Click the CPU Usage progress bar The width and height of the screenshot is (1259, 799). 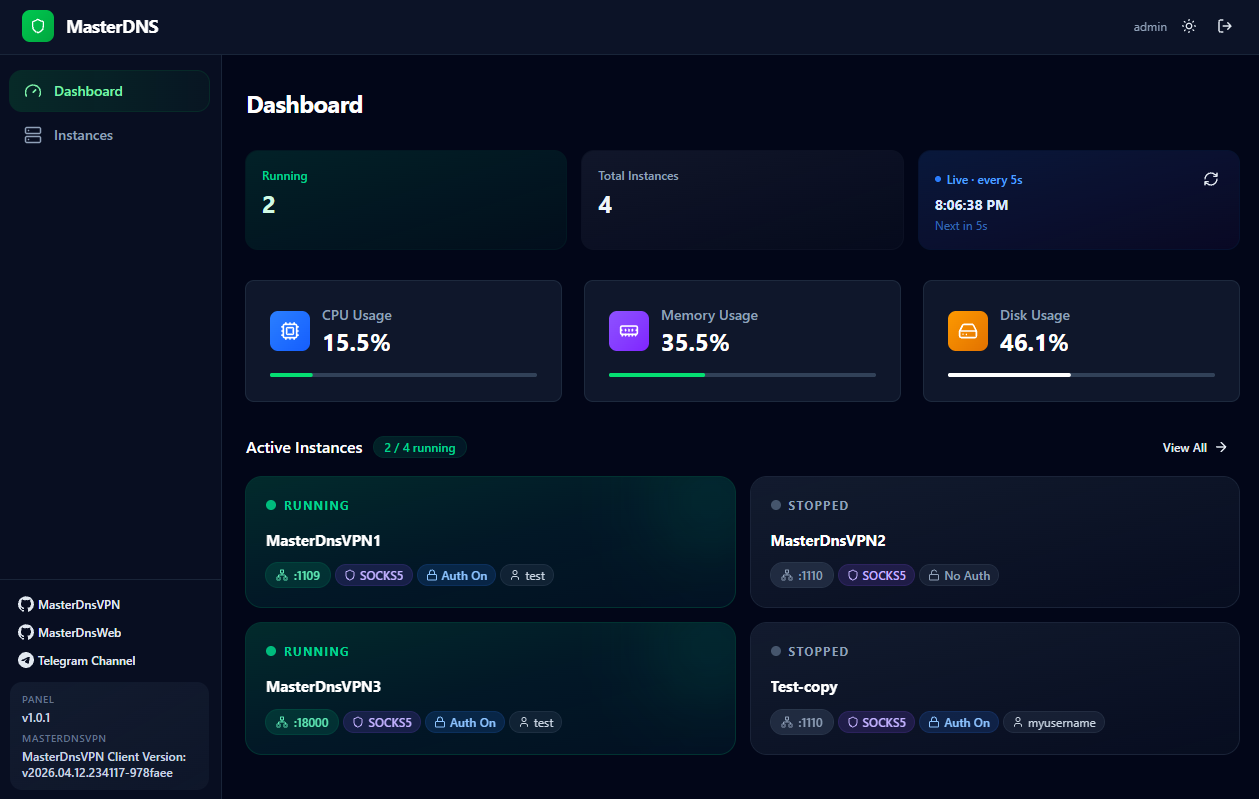[403, 375]
